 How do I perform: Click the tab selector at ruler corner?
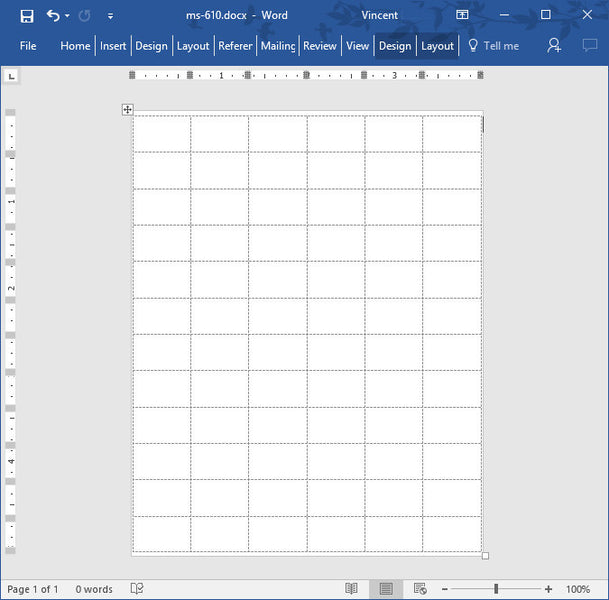[11, 76]
